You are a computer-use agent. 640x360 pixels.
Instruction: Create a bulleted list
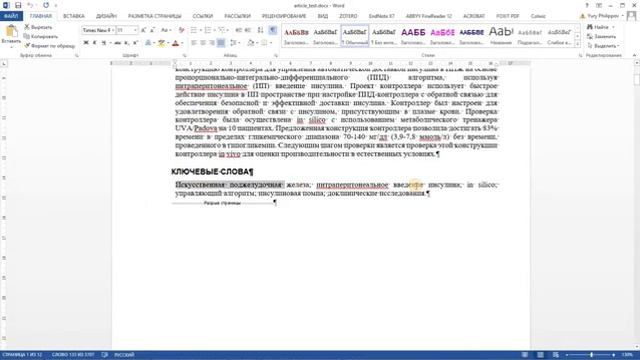click(x=195, y=30)
